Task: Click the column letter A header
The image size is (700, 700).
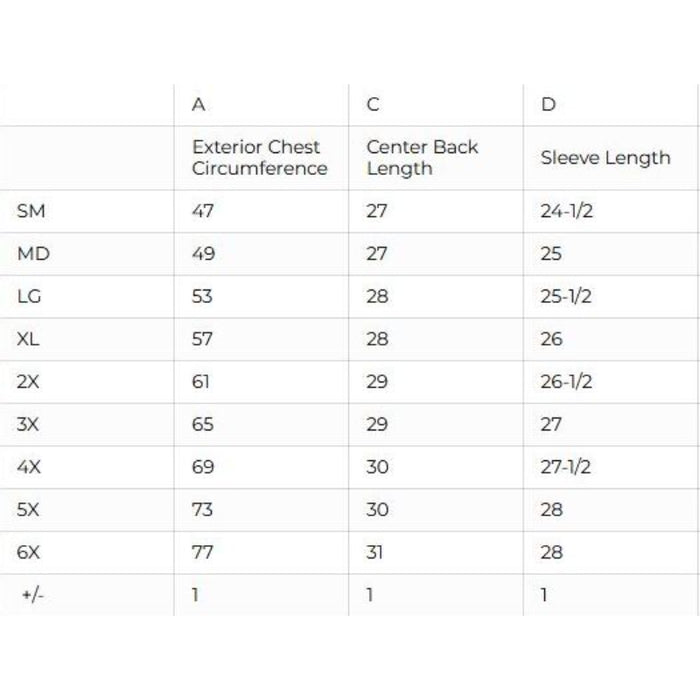Action: (x=199, y=105)
